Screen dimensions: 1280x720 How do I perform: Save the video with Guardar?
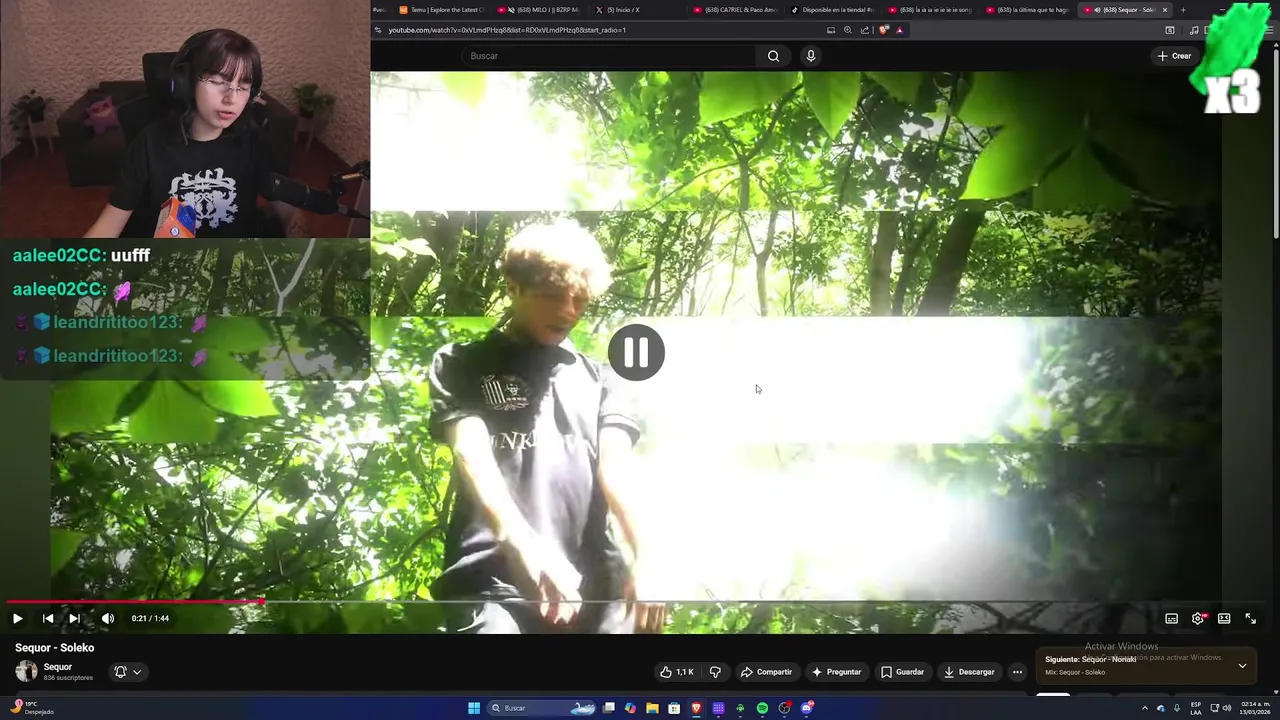pos(902,672)
